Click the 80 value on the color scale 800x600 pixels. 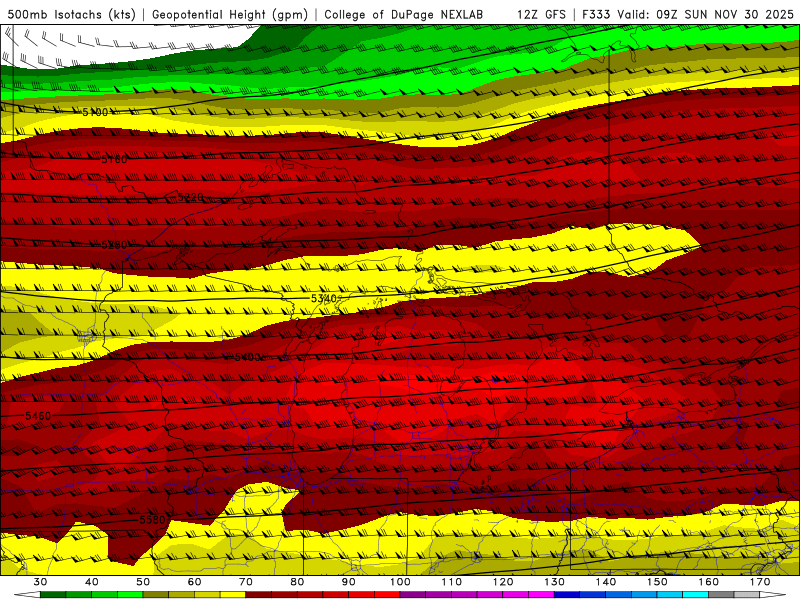(297, 582)
